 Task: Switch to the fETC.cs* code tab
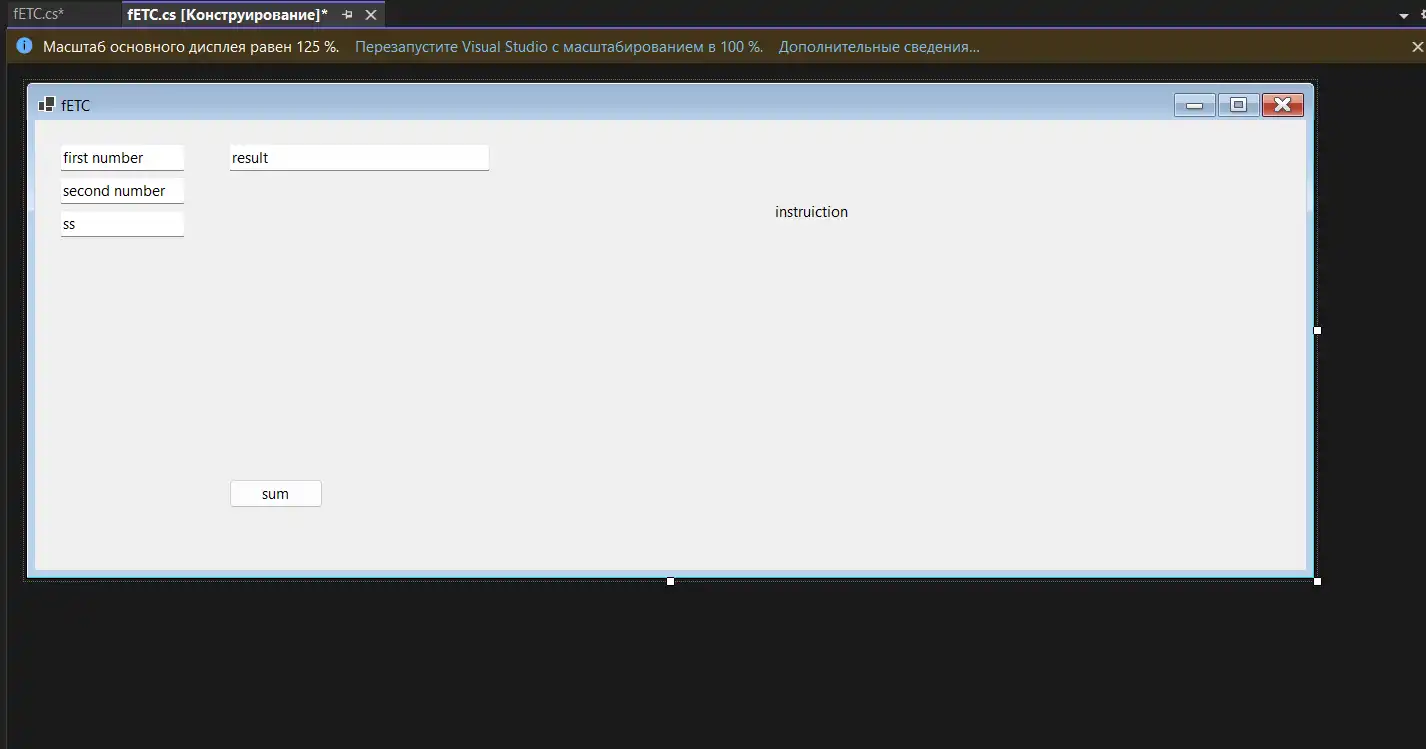[x=39, y=14]
